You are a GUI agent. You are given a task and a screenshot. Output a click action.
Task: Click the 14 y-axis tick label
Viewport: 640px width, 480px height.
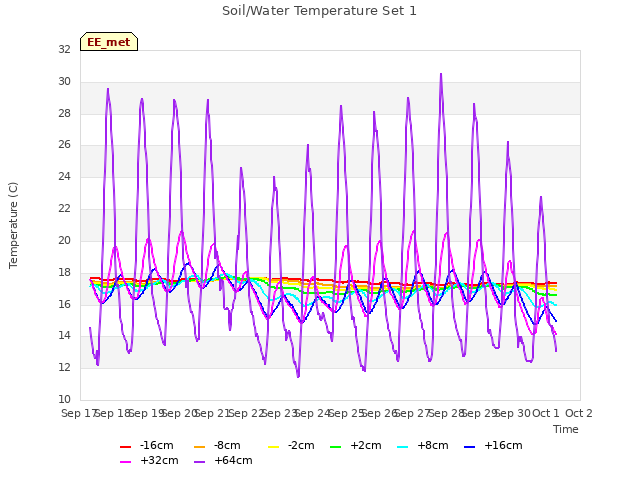pos(64,336)
